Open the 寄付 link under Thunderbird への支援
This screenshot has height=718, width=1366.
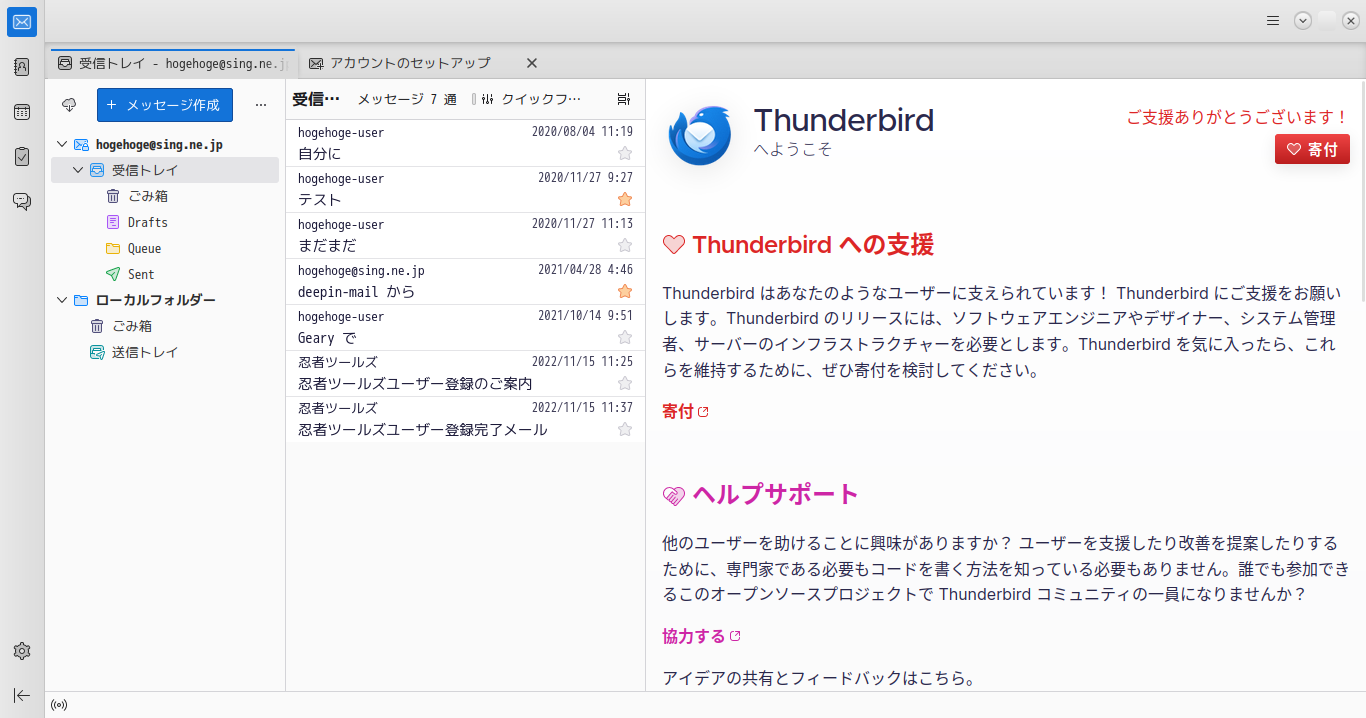(x=685, y=412)
